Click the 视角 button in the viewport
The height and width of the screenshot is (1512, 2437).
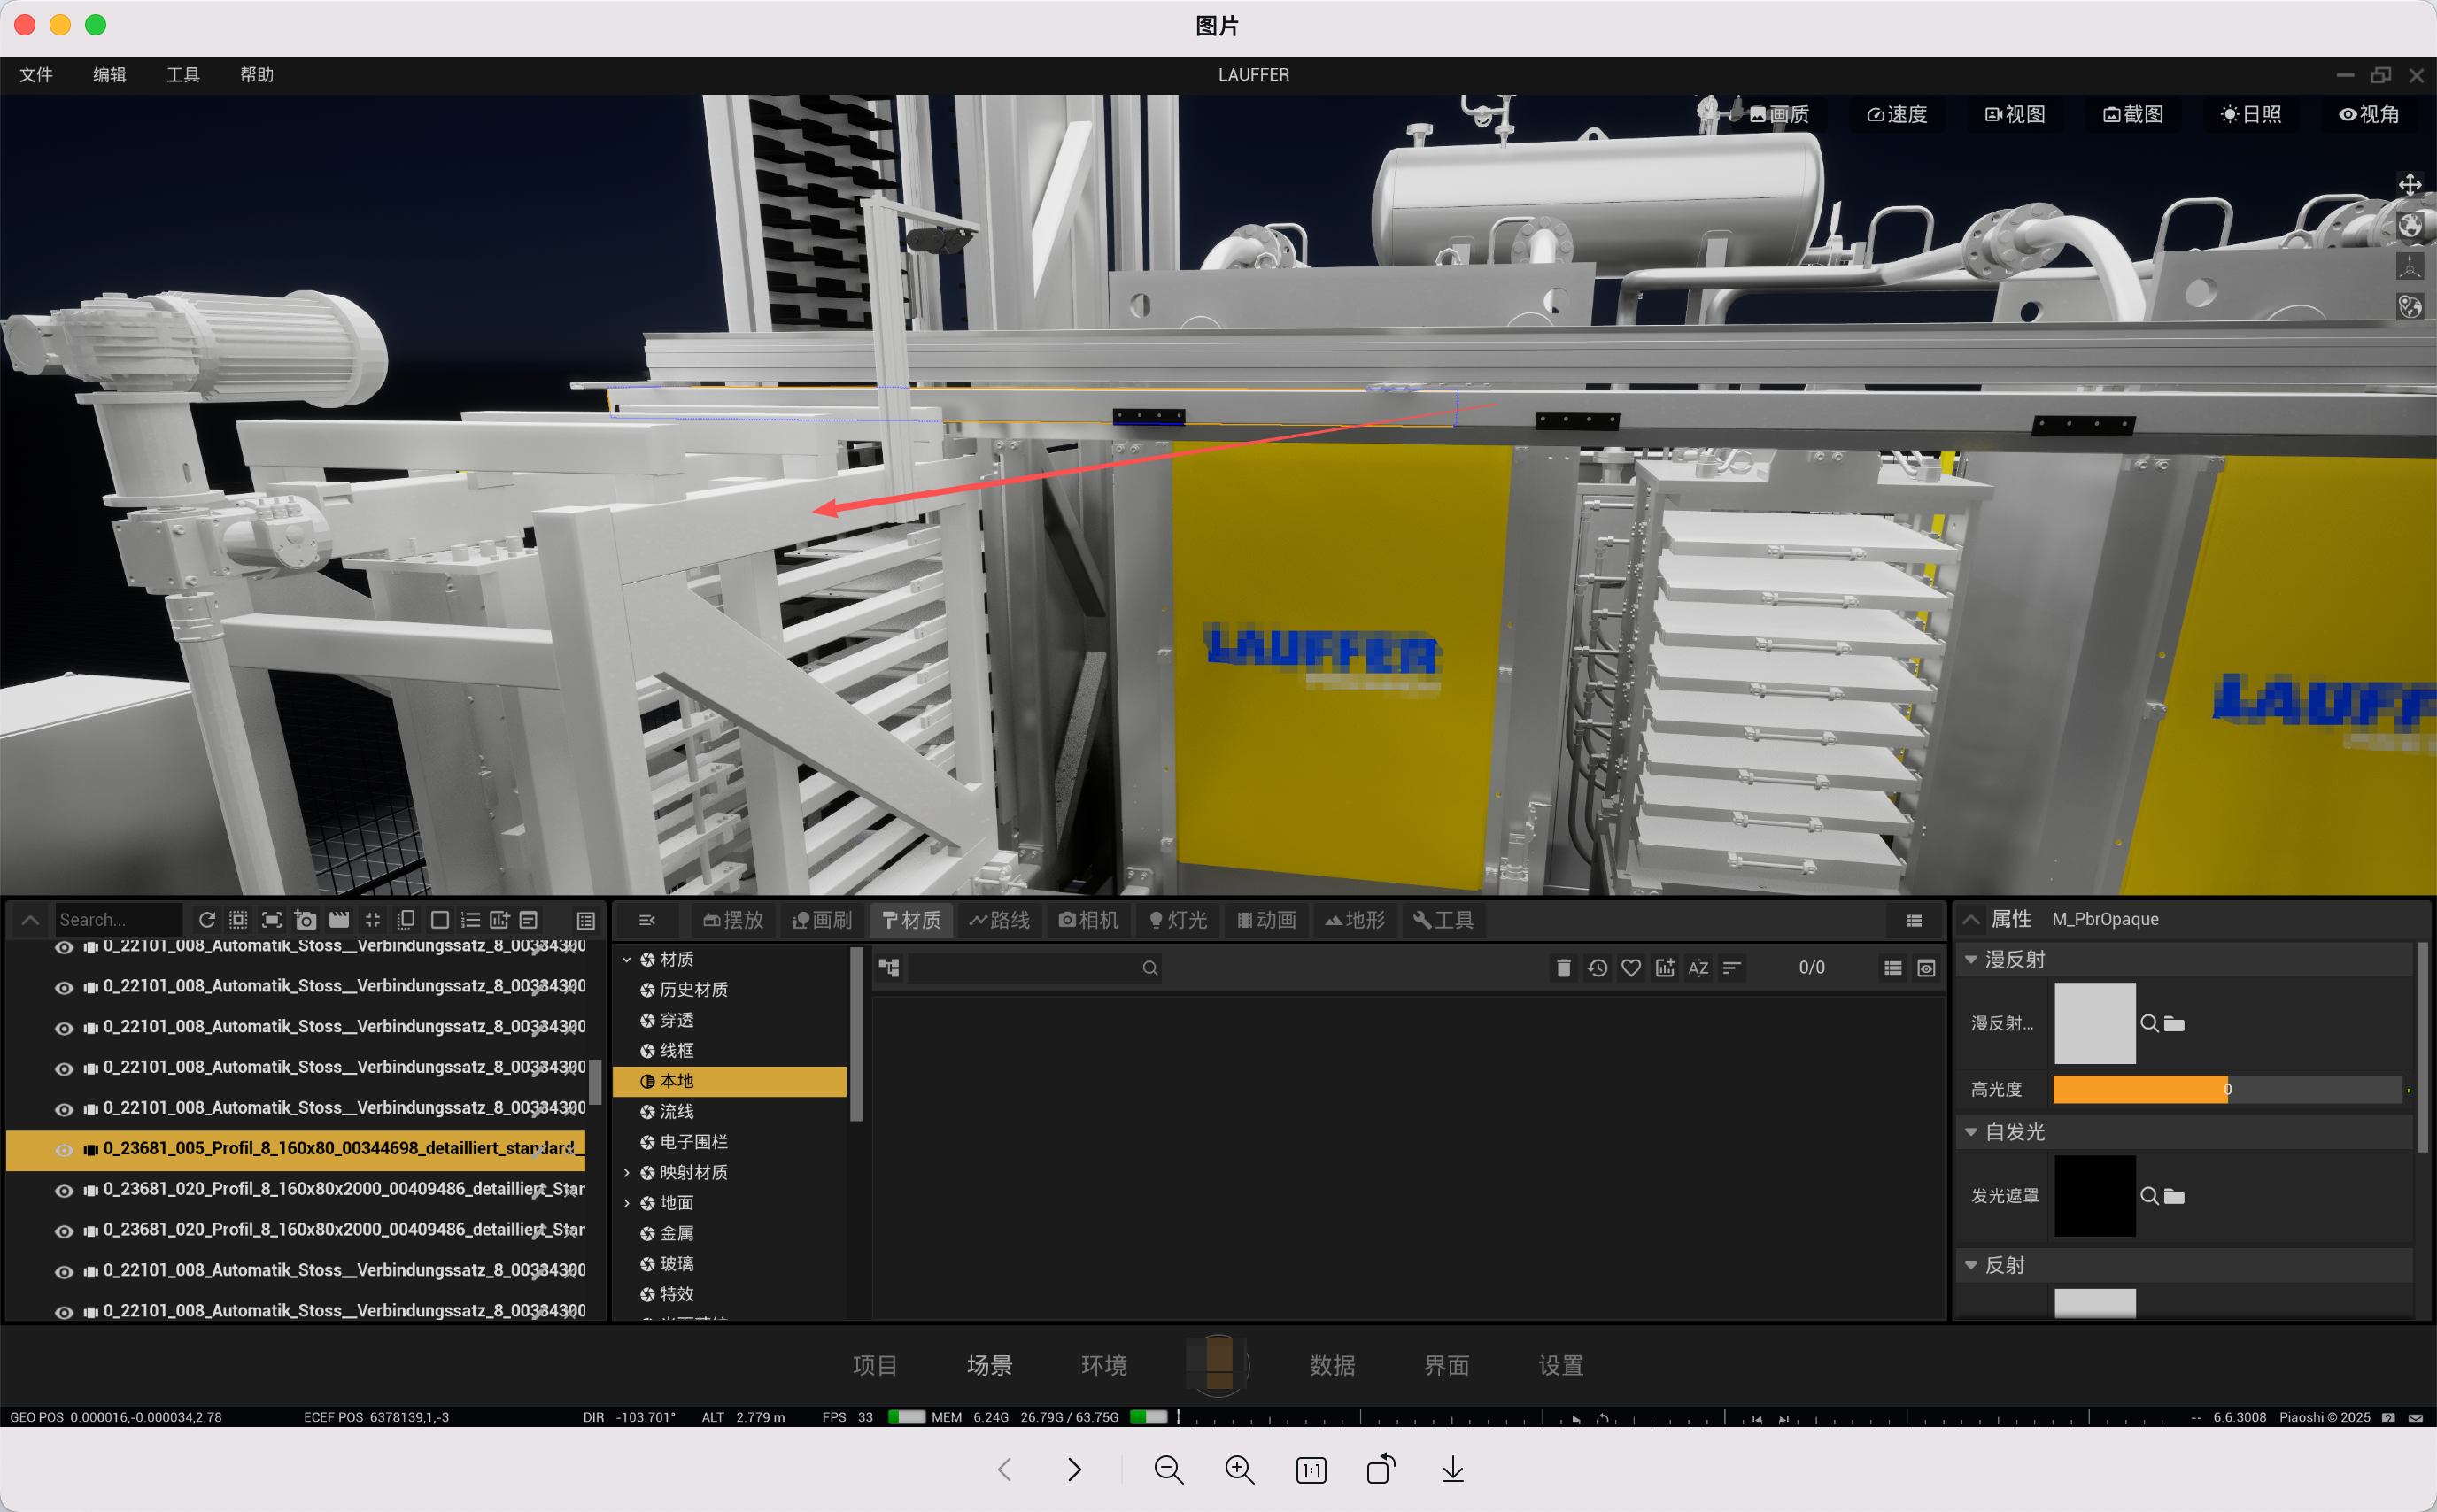tap(2369, 115)
